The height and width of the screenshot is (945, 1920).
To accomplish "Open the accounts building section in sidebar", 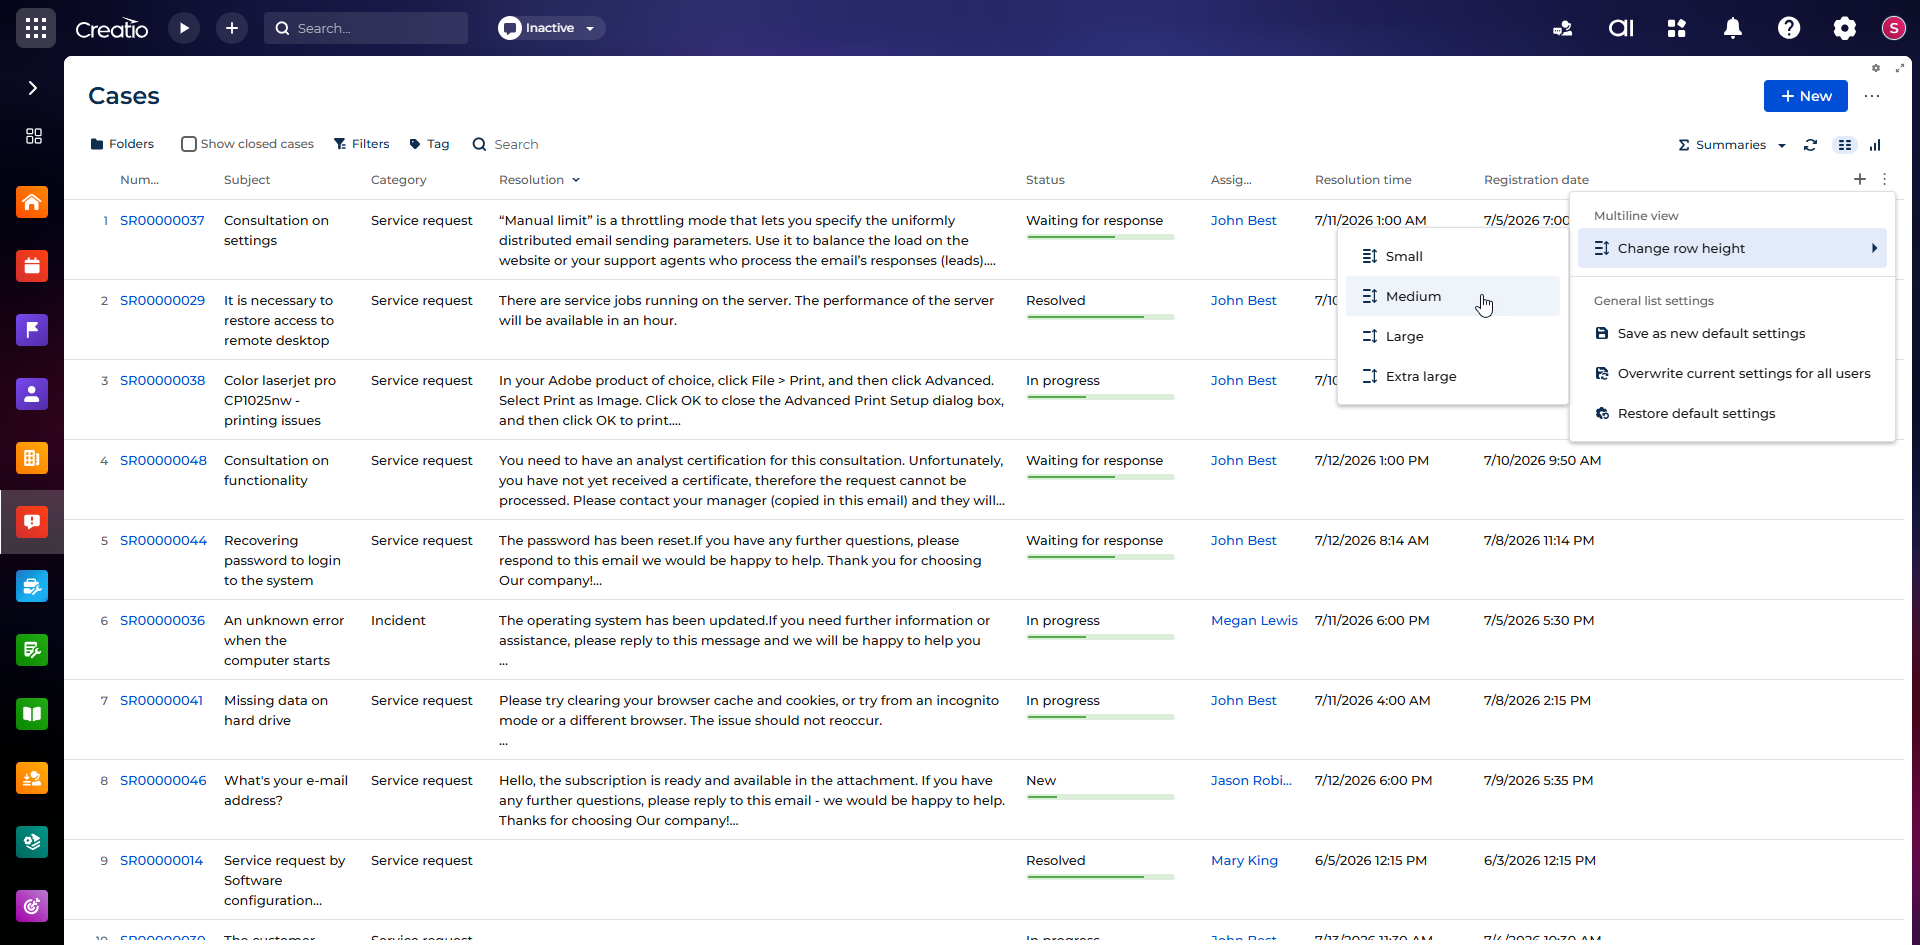I will tap(32, 458).
